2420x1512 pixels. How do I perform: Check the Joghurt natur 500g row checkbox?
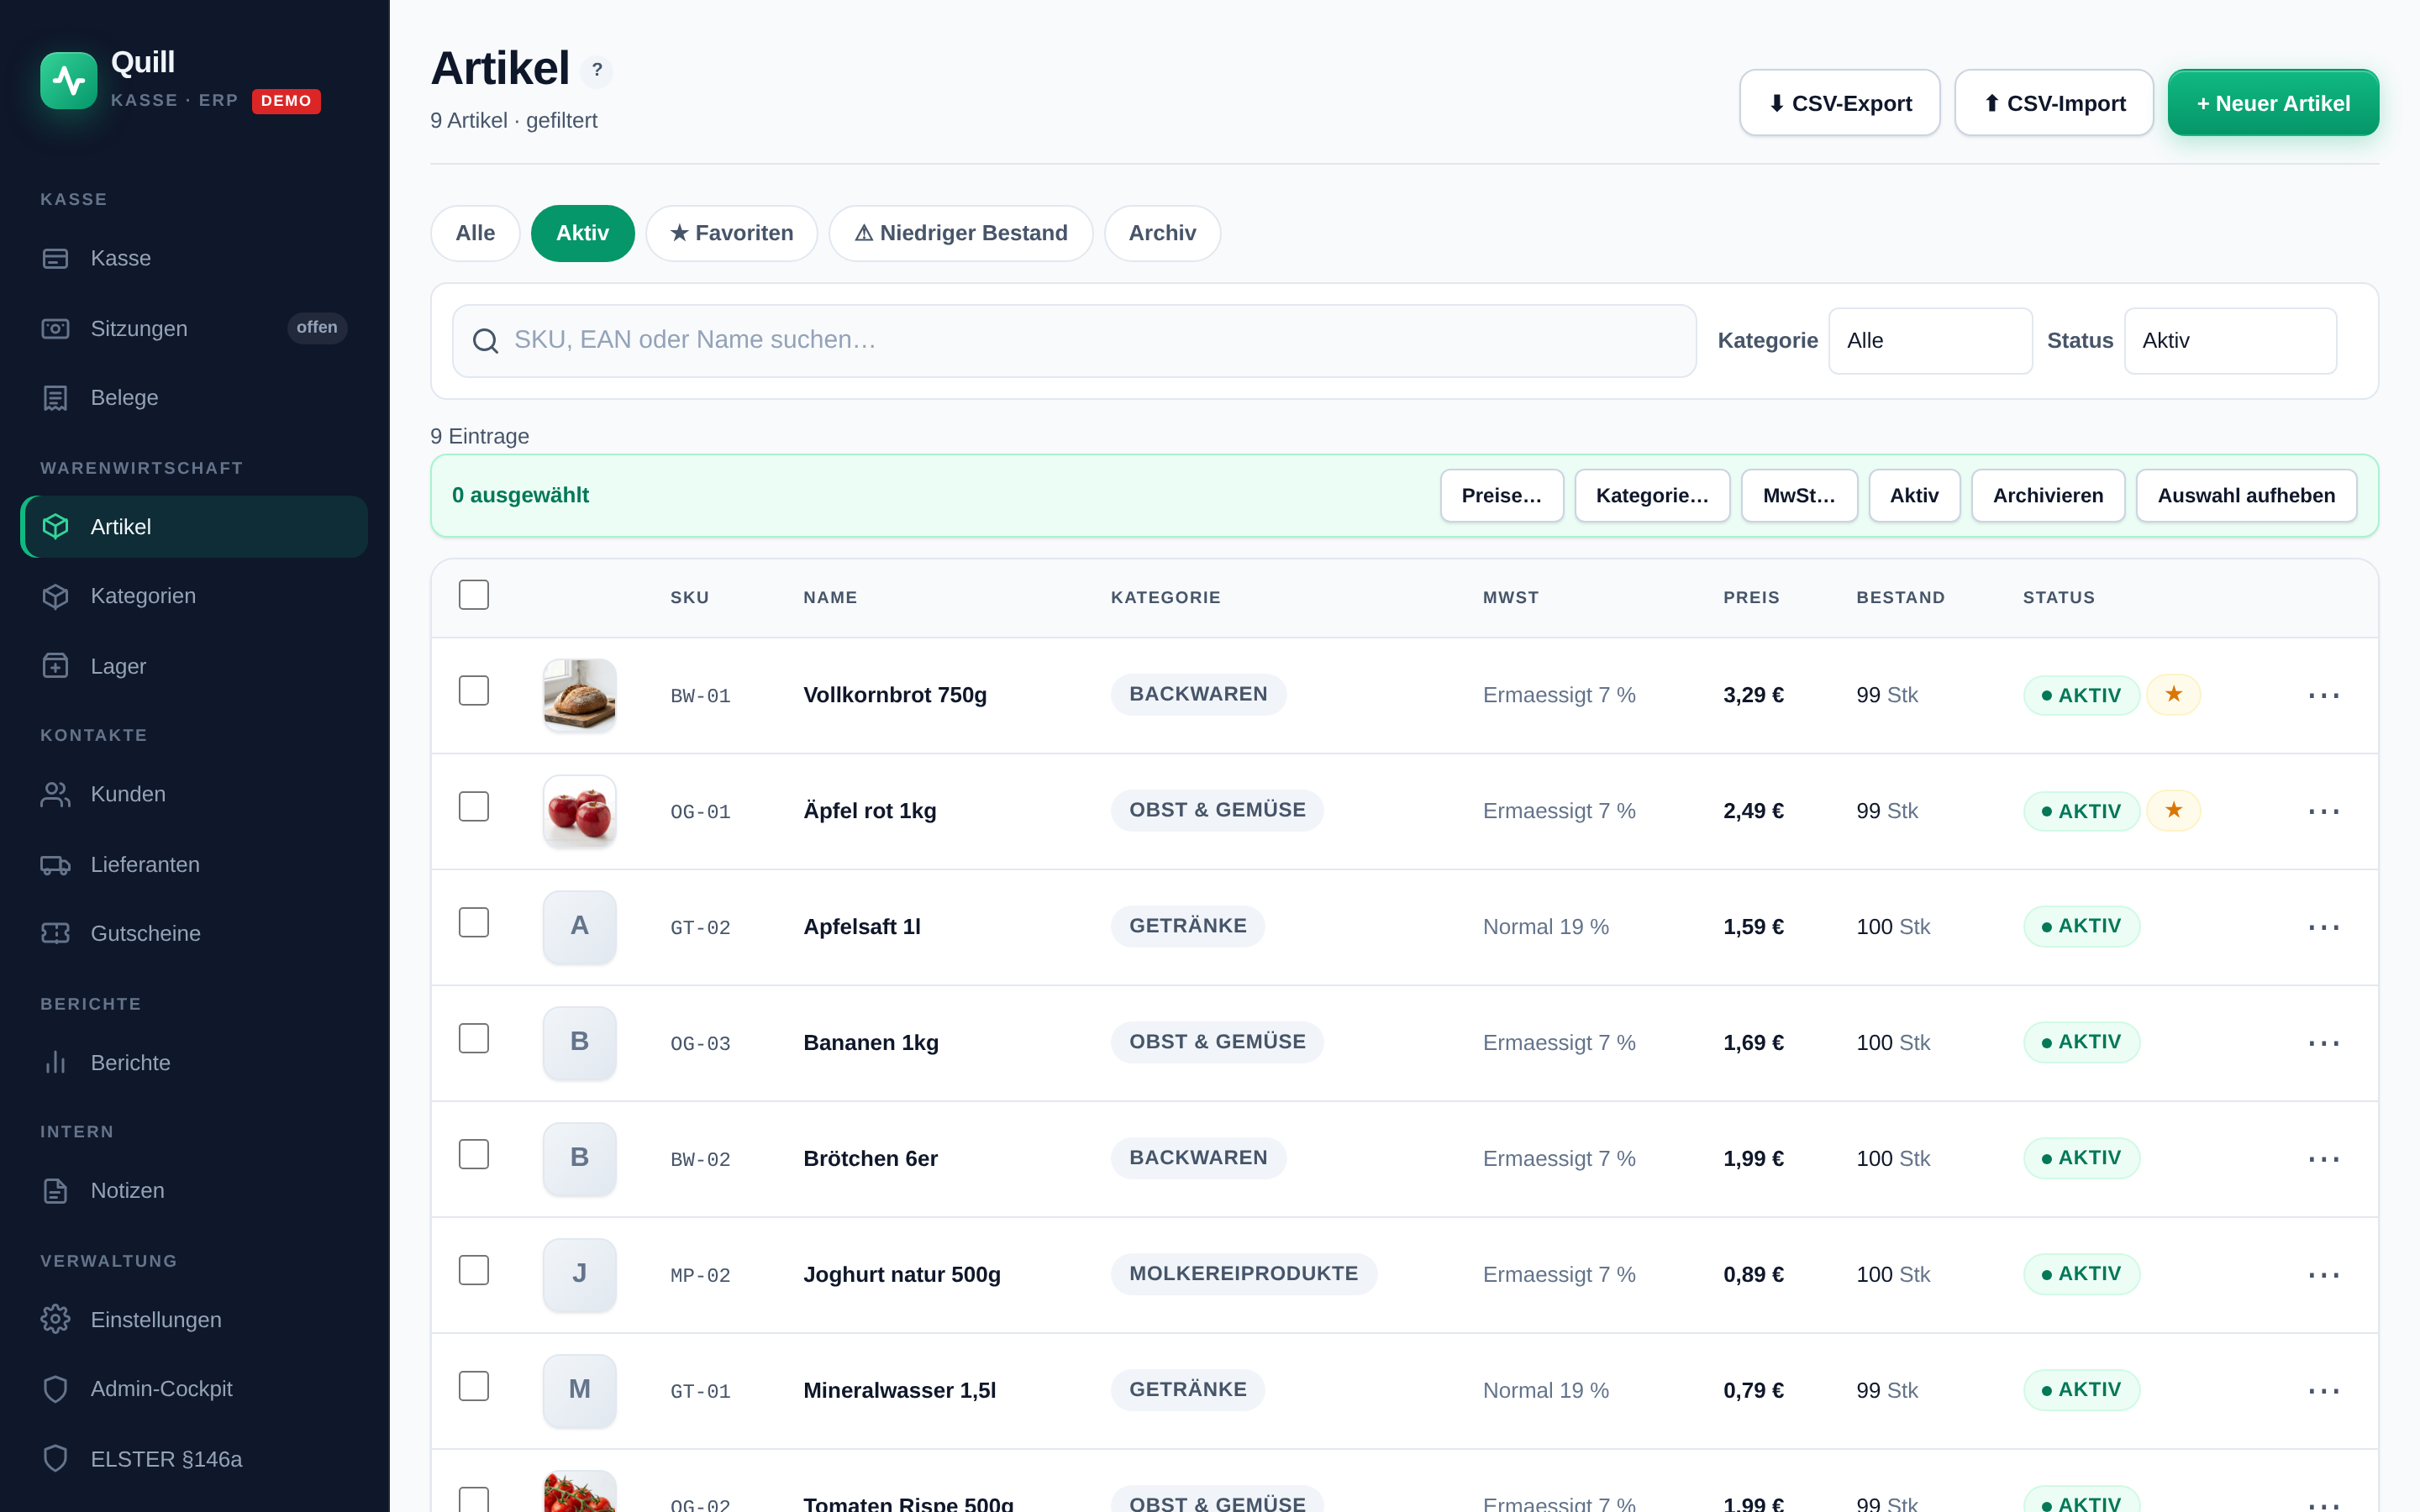coord(474,1271)
